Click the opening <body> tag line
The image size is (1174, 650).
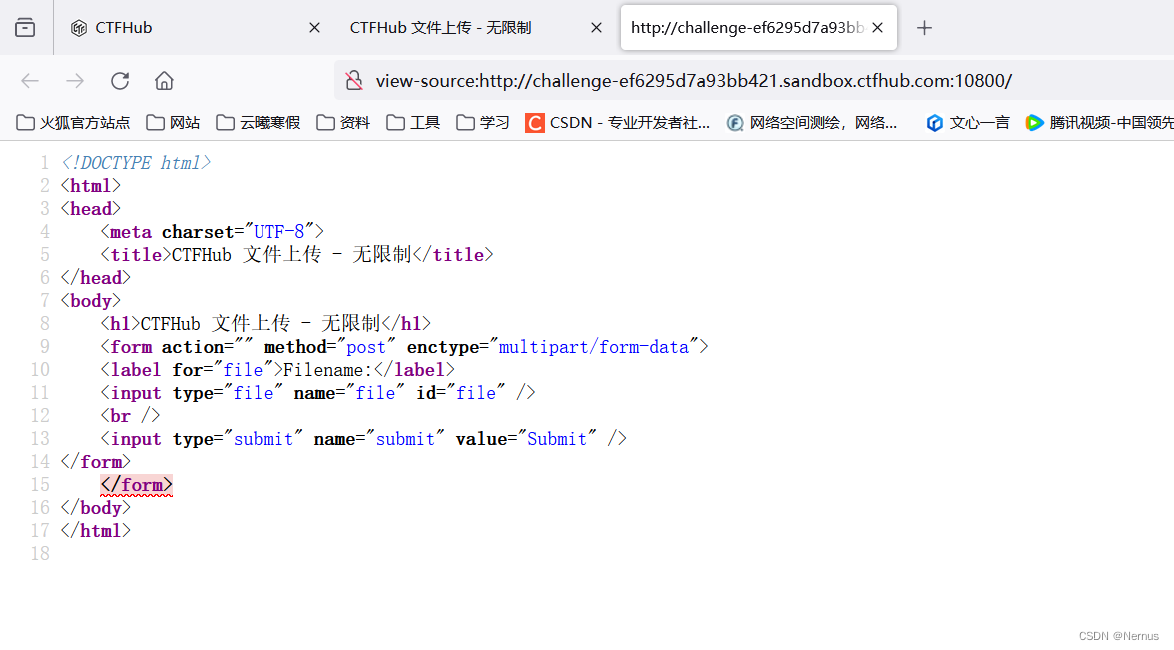coord(91,301)
